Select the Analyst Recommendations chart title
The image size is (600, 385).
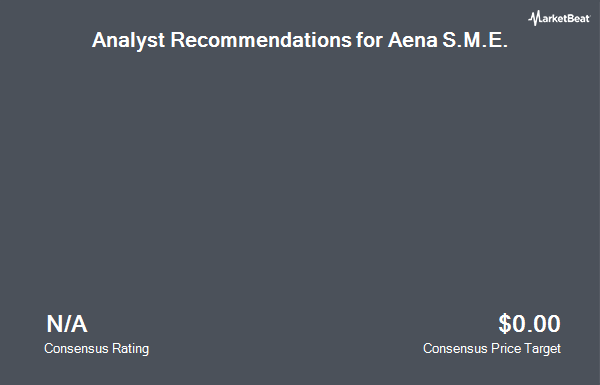[x=300, y=40]
